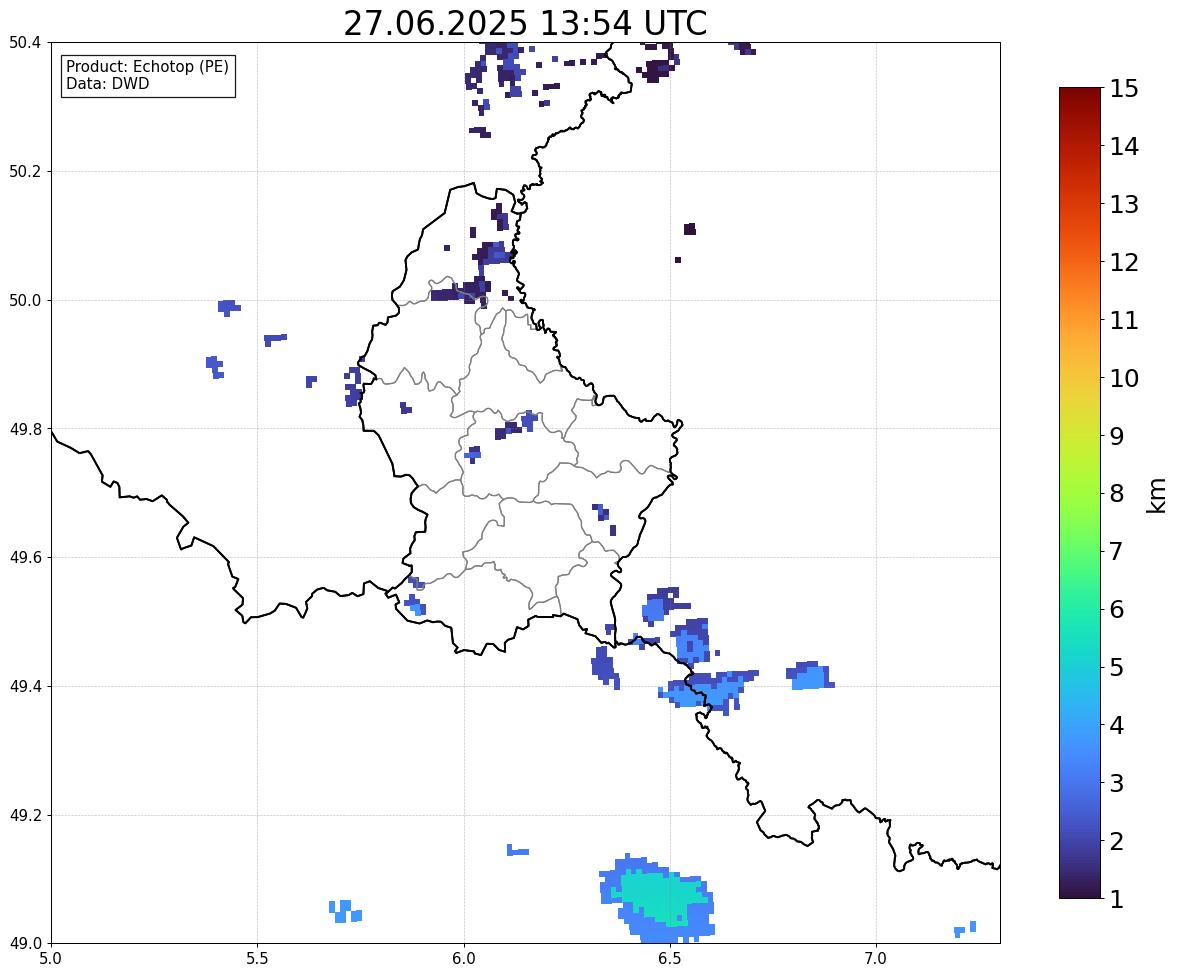
Task: Click the 'Product: Echotop (PE)' text line
Action: coord(147,67)
